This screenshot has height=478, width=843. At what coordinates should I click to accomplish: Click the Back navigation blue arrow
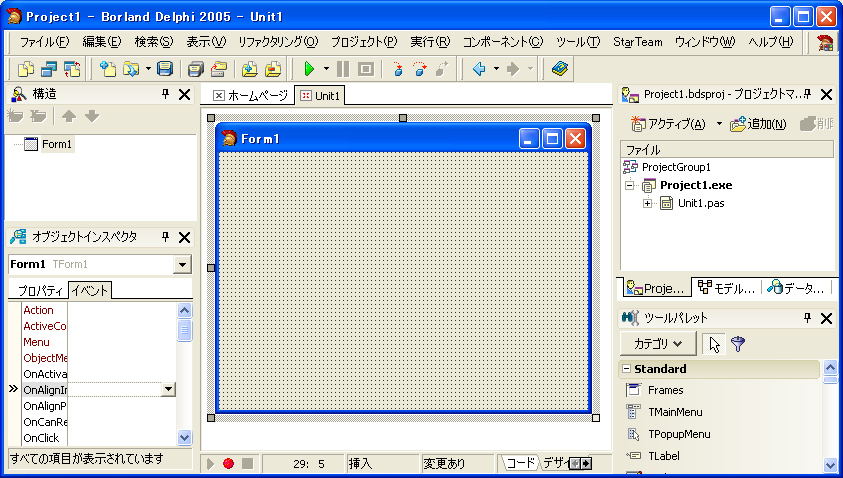coord(479,69)
